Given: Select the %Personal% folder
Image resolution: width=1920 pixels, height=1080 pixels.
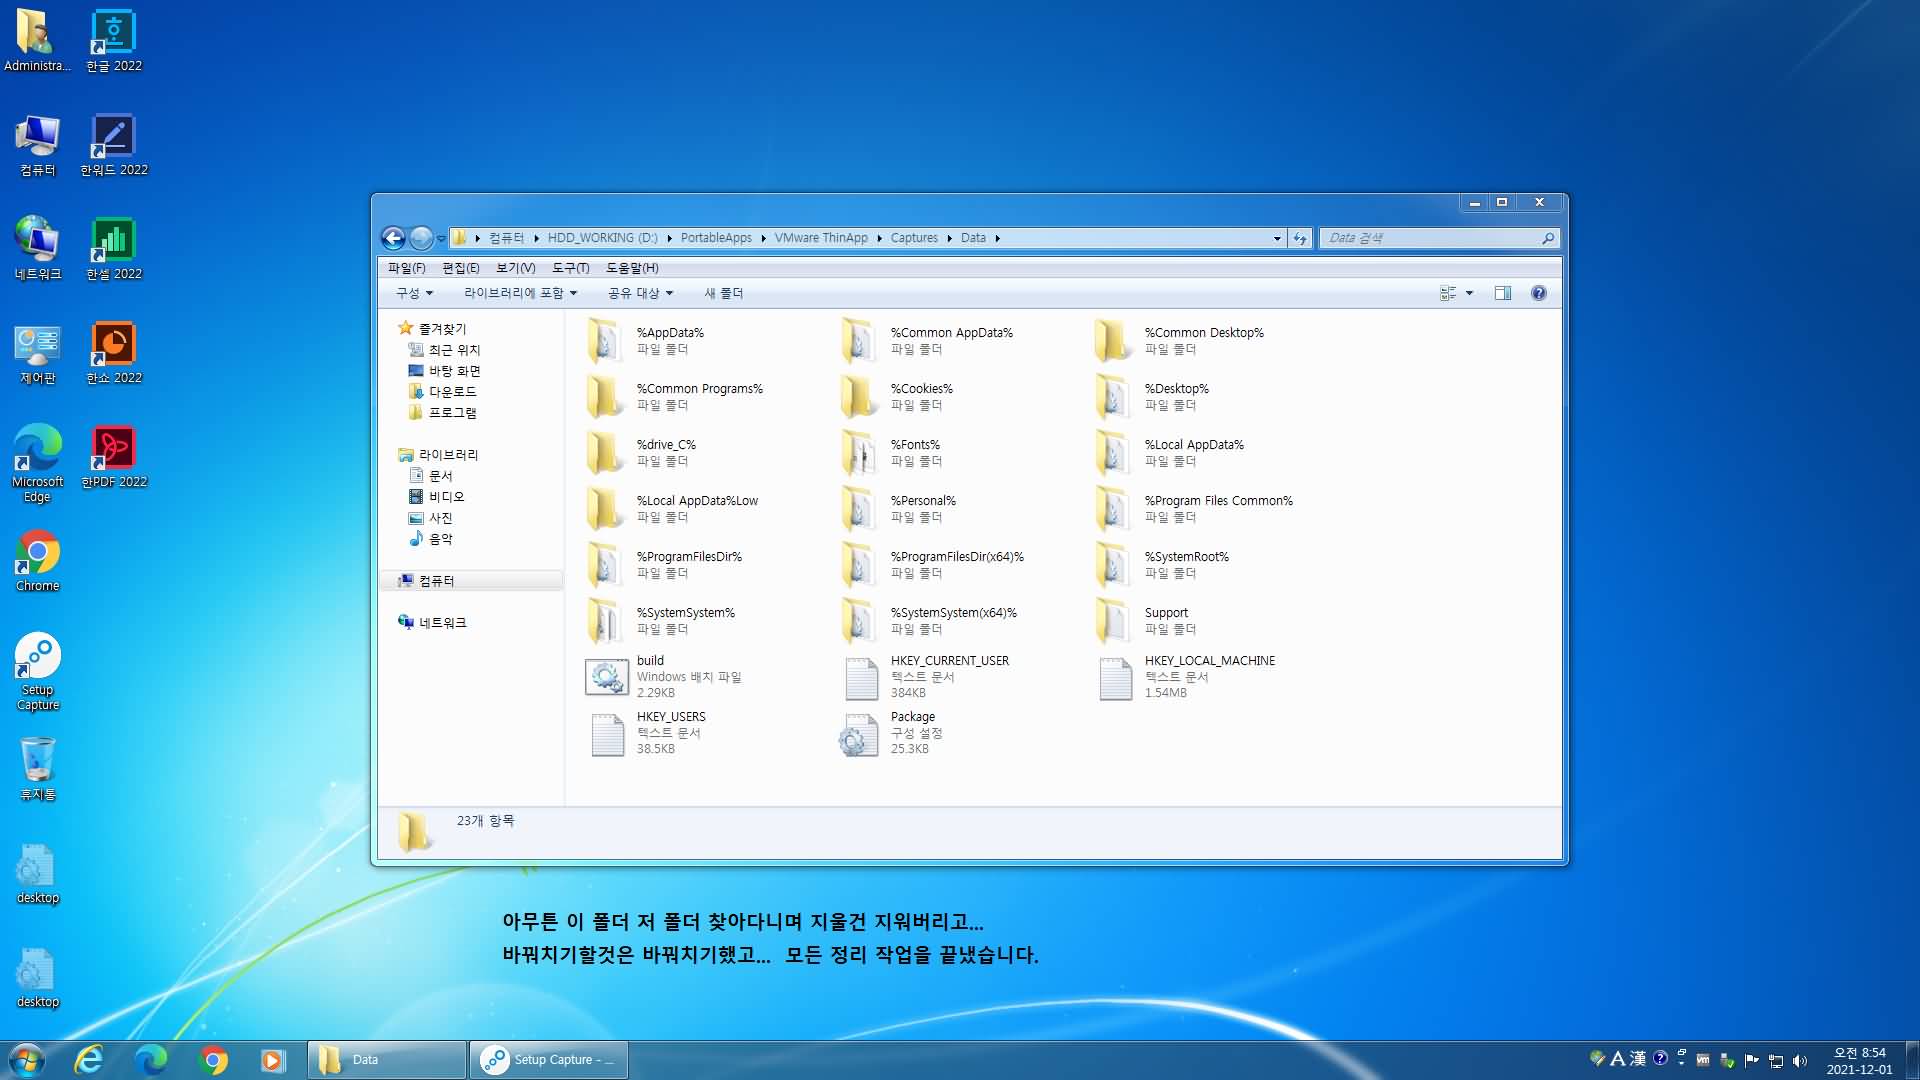Looking at the screenshot, I should point(899,509).
